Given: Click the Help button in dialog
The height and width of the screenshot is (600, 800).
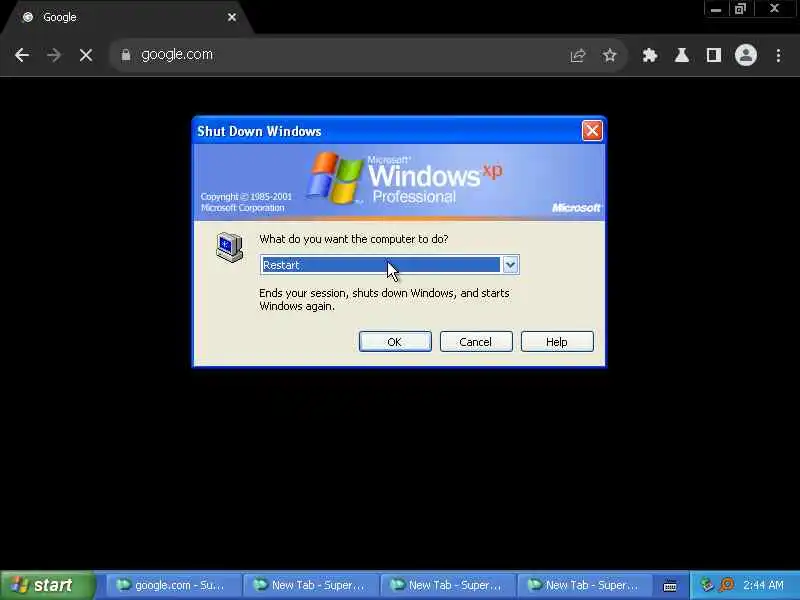Looking at the screenshot, I should [557, 341].
